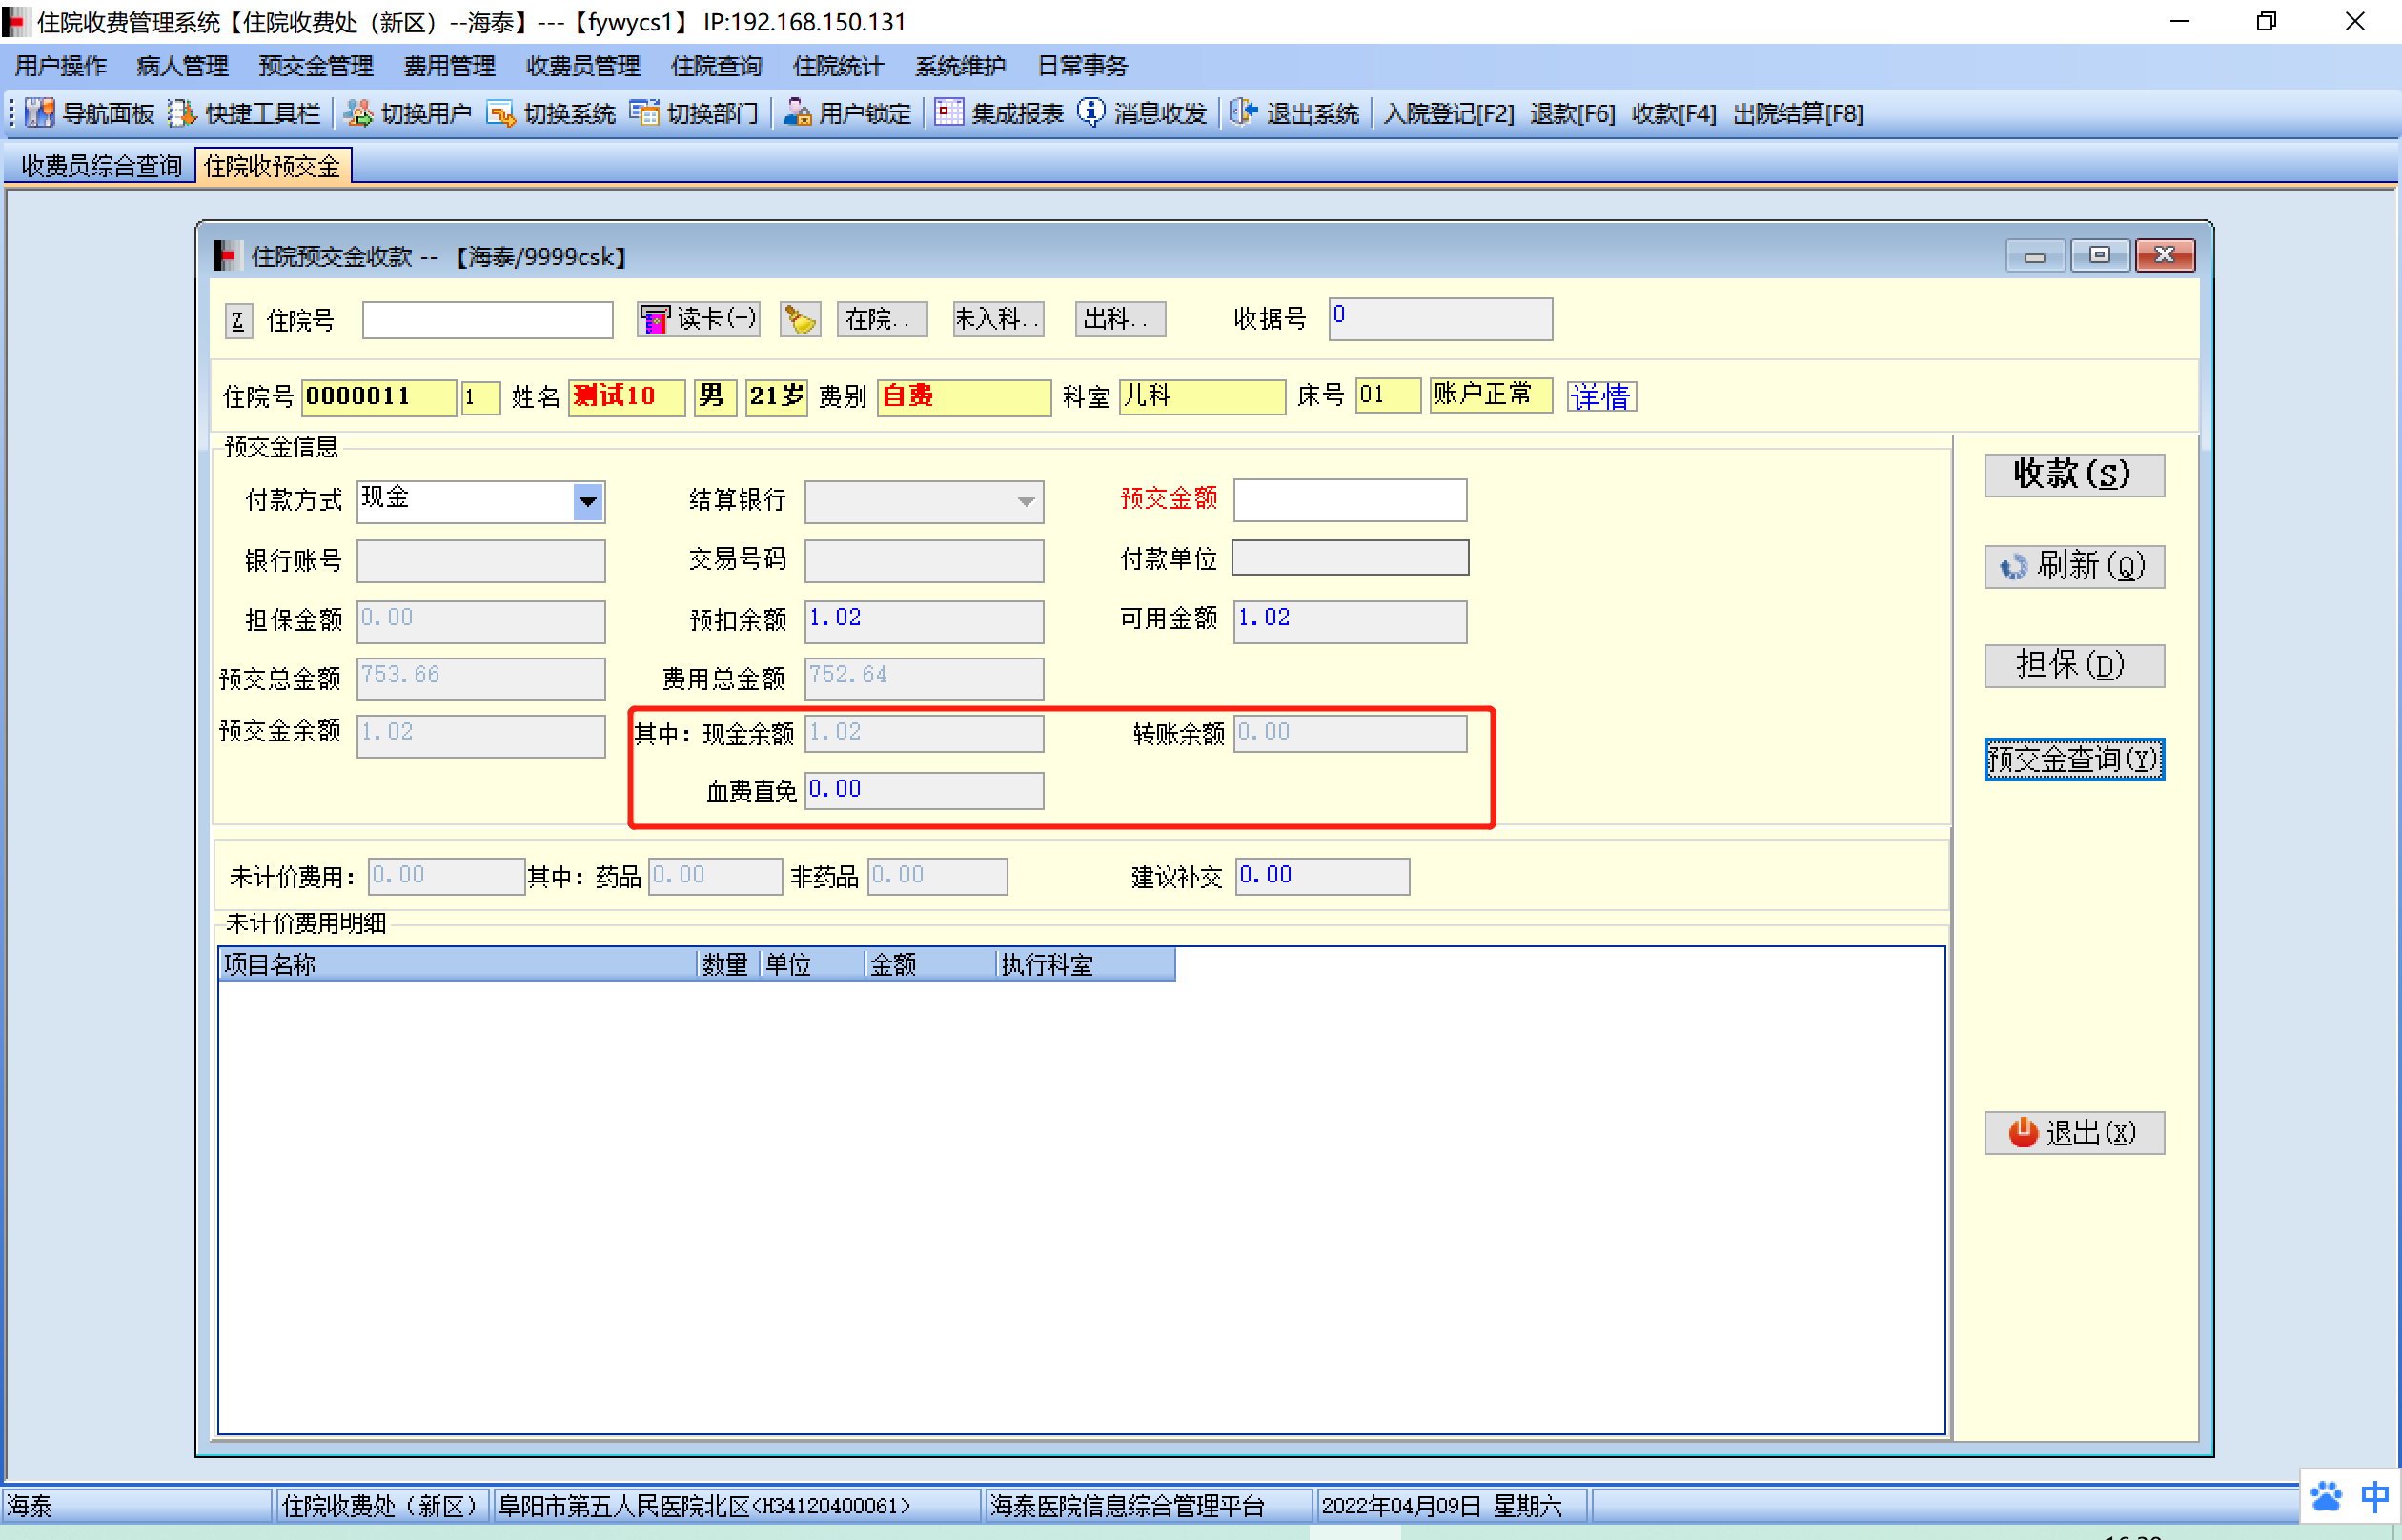Screen dimensions: 2402x1540
Task: Expand the 付款方式 payment method dropdown
Action: pyautogui.click(x=588, y=501)
